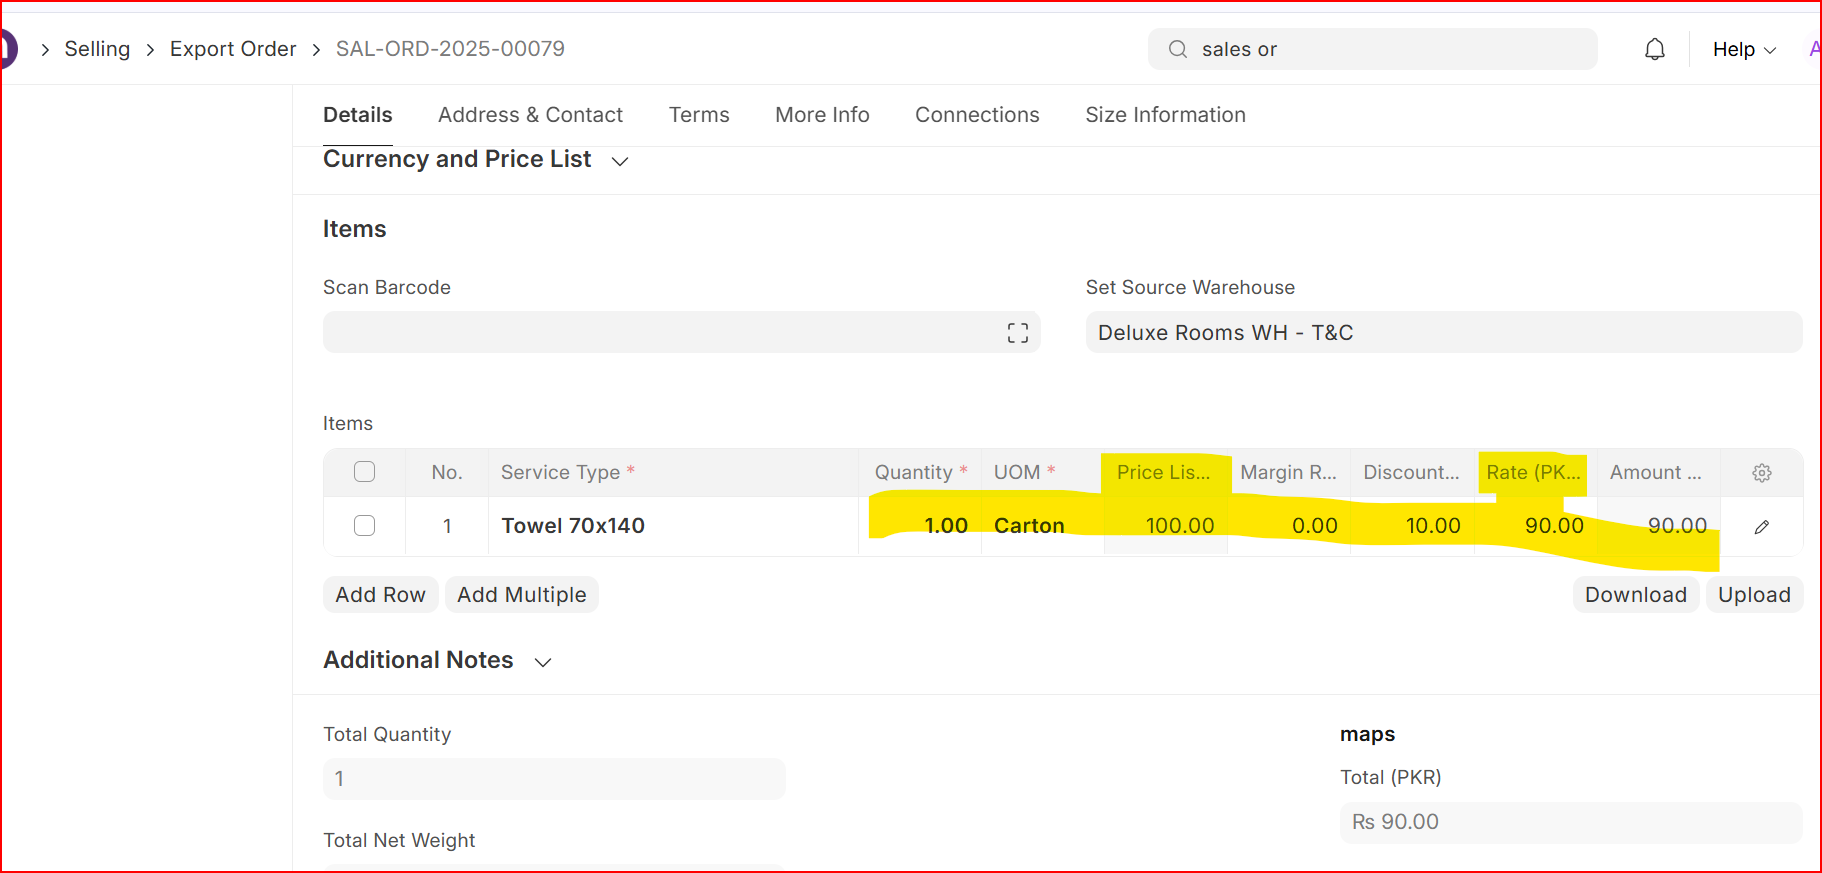Click the app logo at top left
The width and height of the screenshot is (1822, 873).
(x=8, y=49)
